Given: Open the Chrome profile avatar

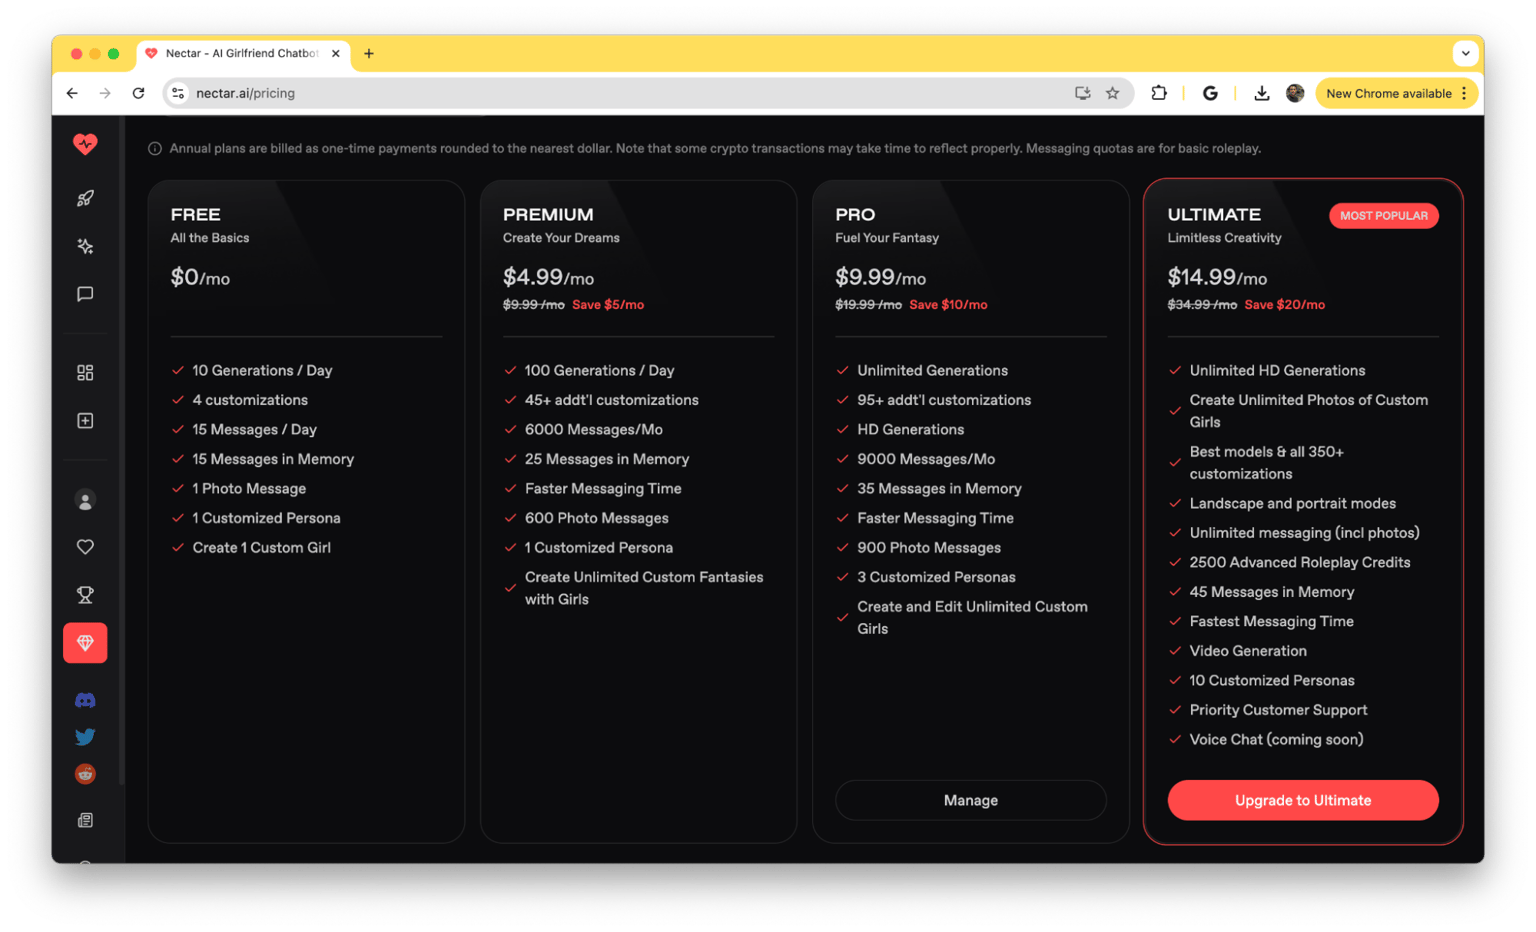Looking at the screenshot, I should (1295, 93).
